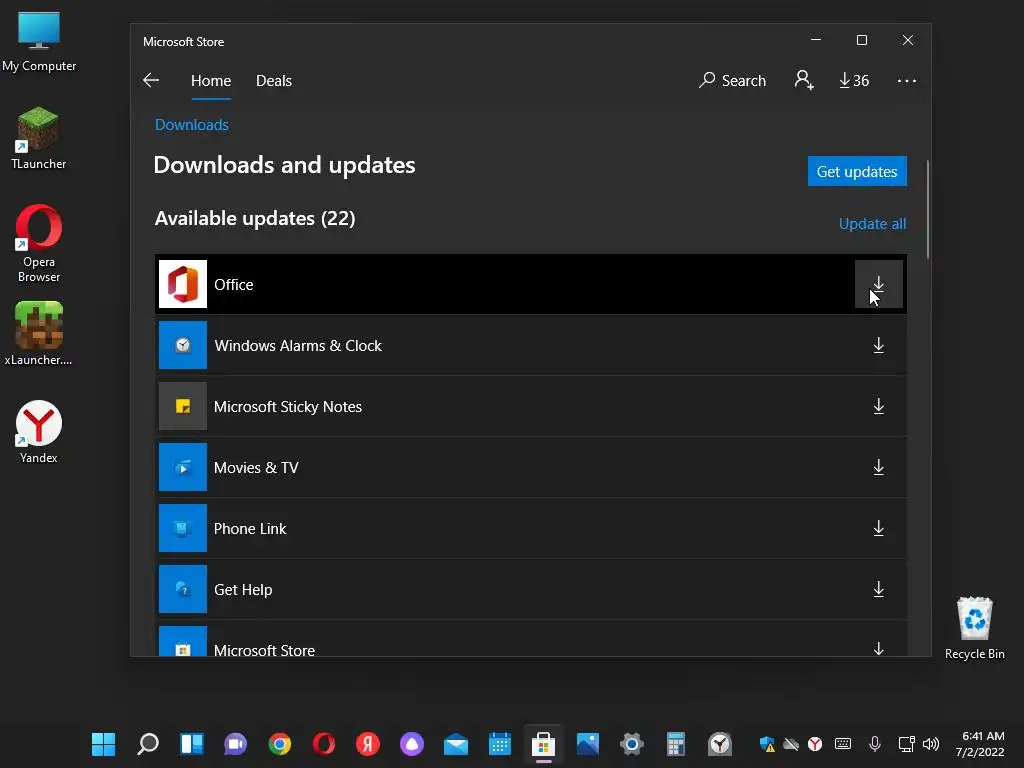
Task: Open the Windows Start menu
Action: coord(103,744)
